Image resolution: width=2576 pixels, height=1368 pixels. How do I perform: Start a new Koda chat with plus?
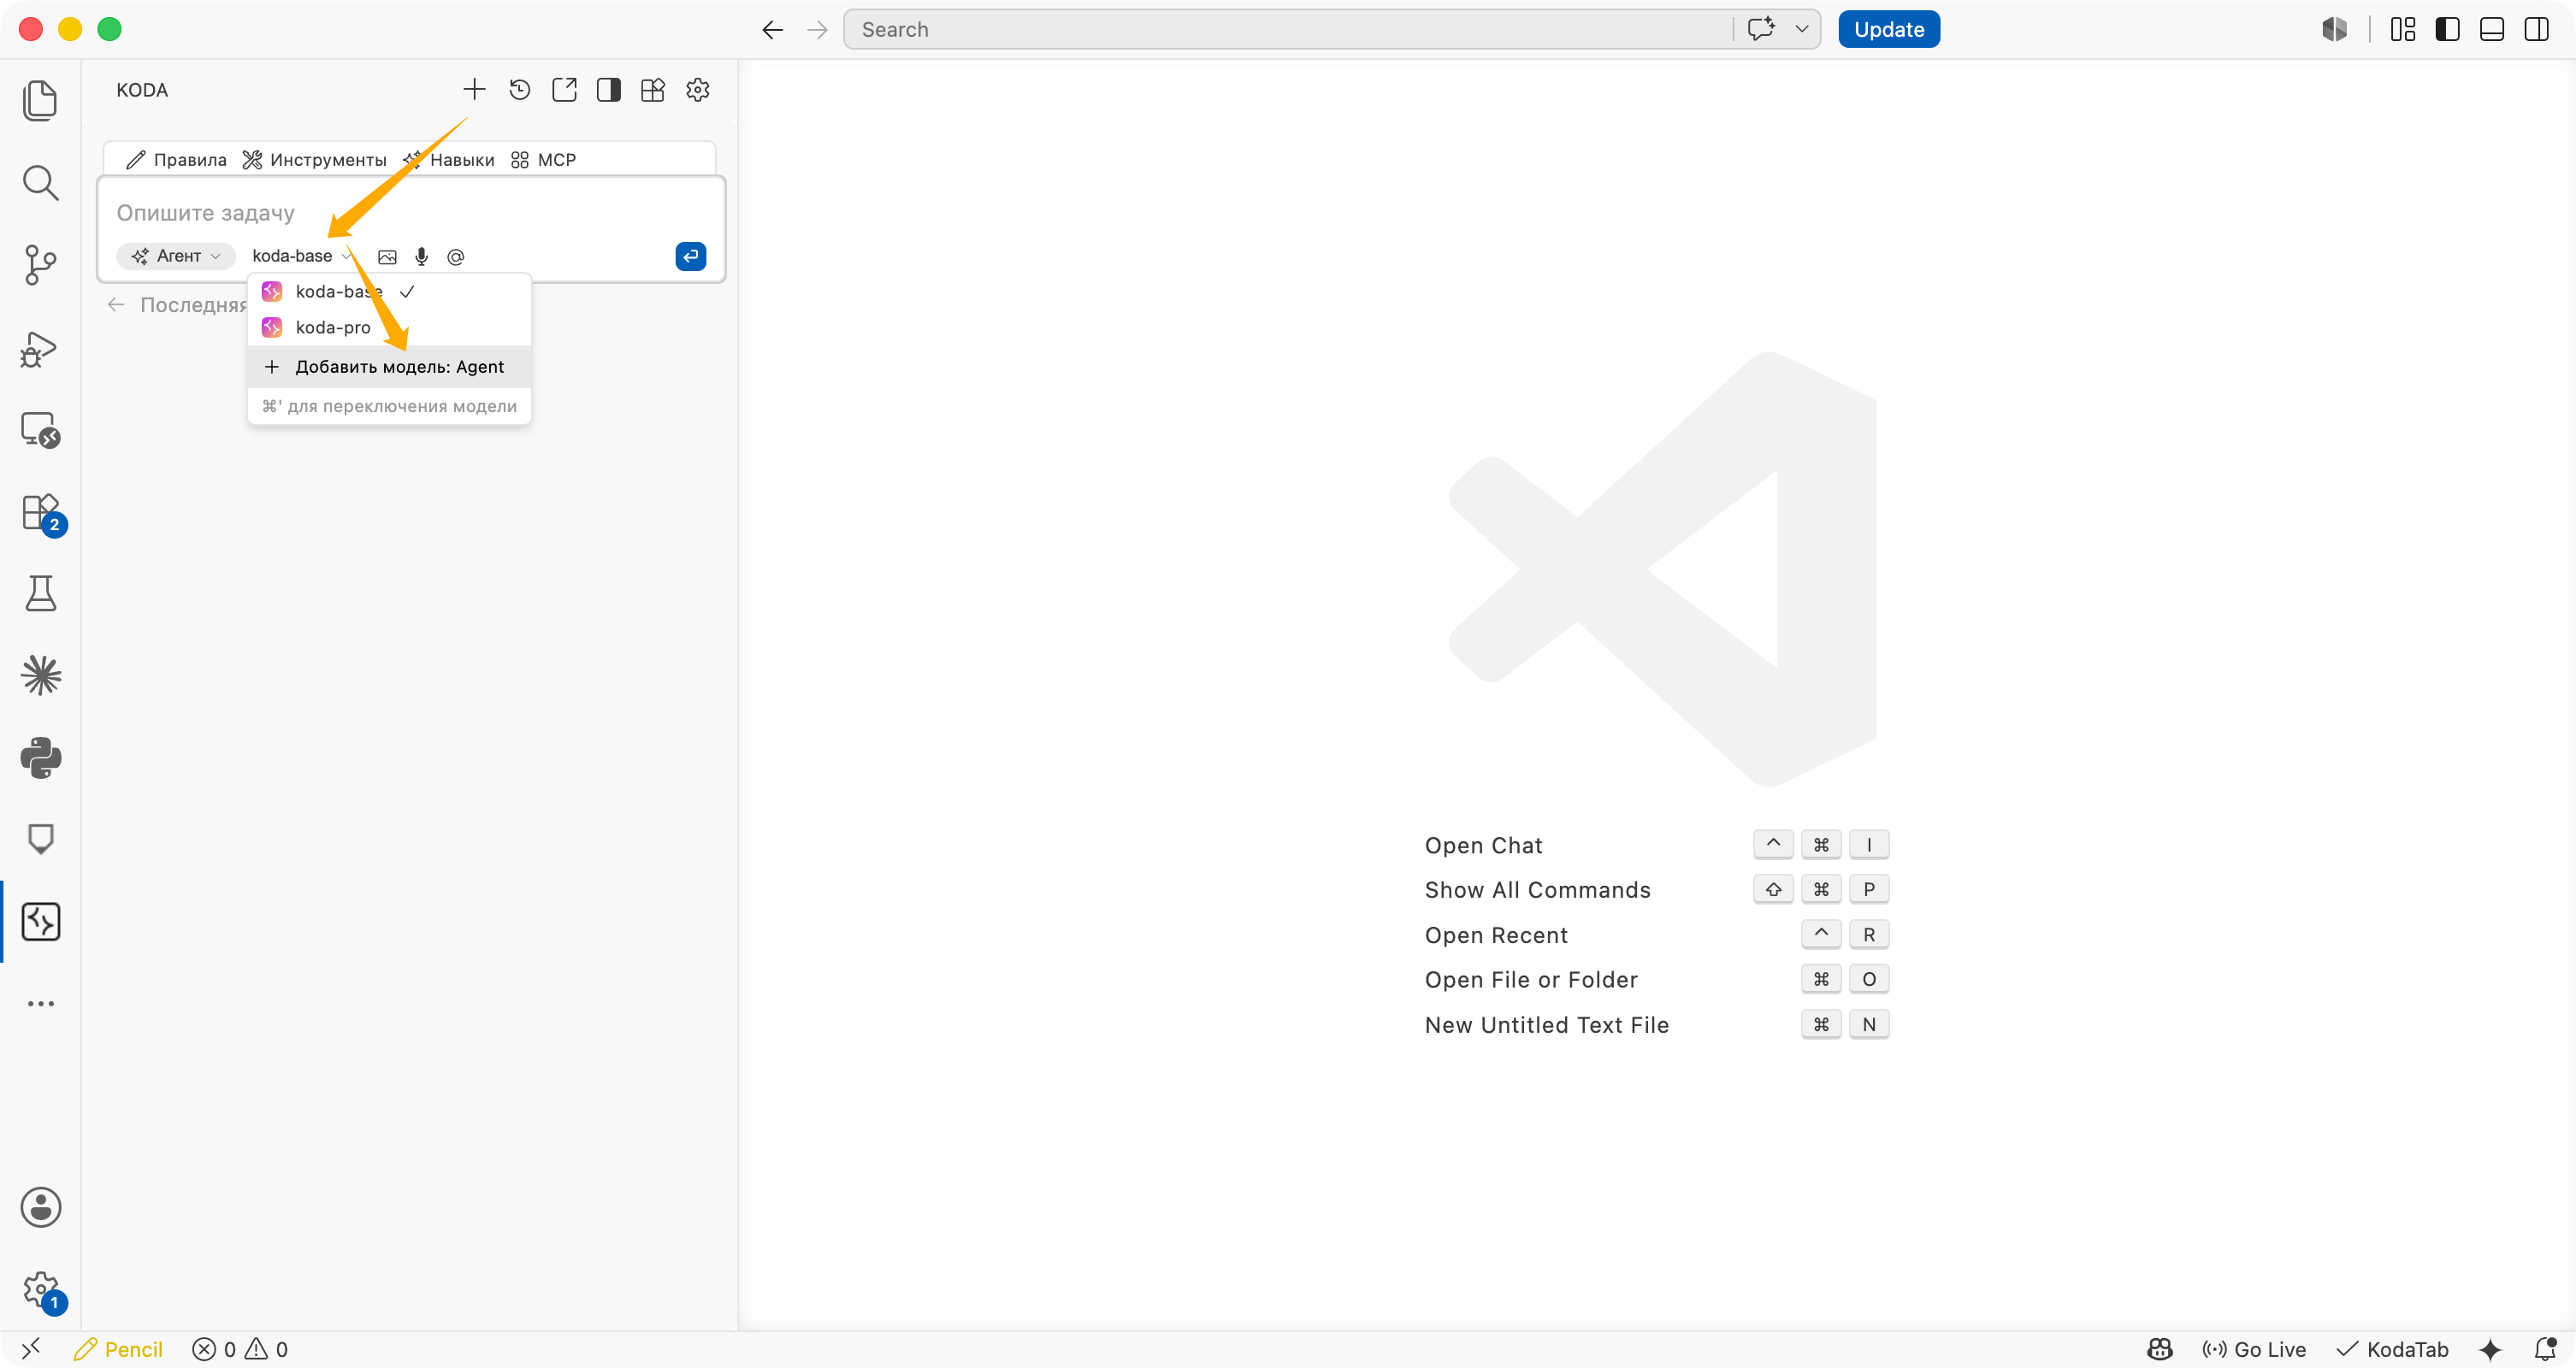pyautogui.click(x=474, y=90)
